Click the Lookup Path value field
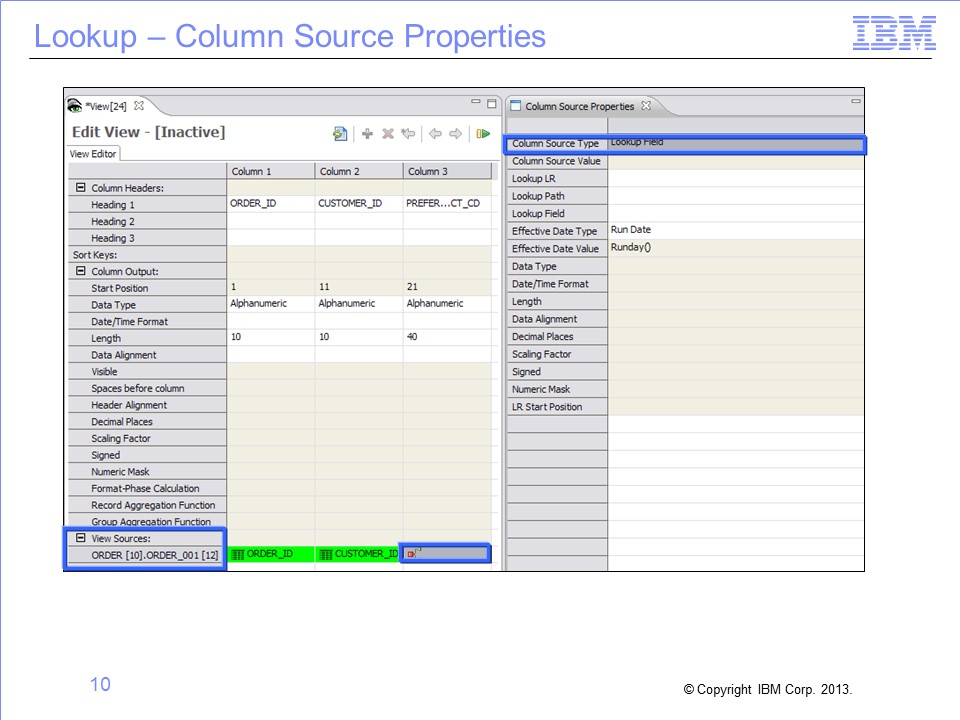Viewport: 960px width, 720px height. (735, 196)
